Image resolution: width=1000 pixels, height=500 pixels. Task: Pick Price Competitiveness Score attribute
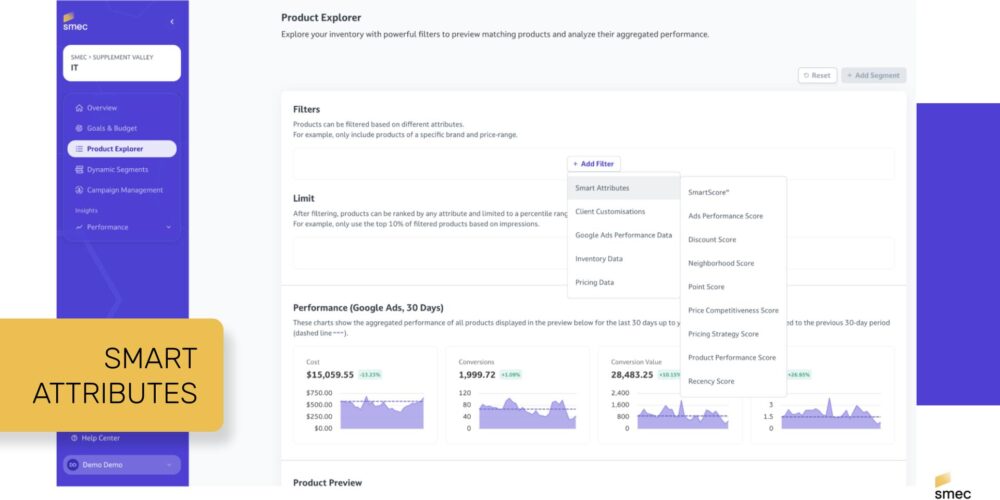pyautogui.click(x=733, y=311)
